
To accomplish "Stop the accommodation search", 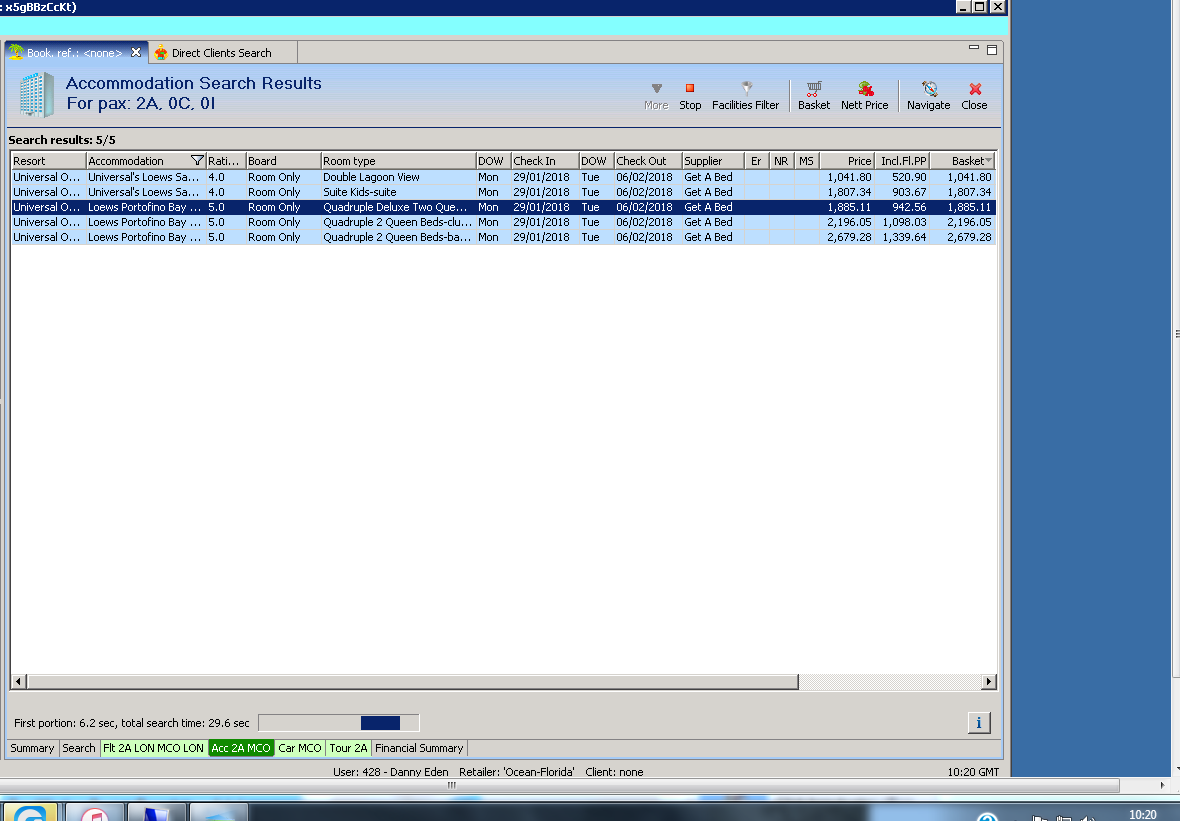I will pos(689,96).
